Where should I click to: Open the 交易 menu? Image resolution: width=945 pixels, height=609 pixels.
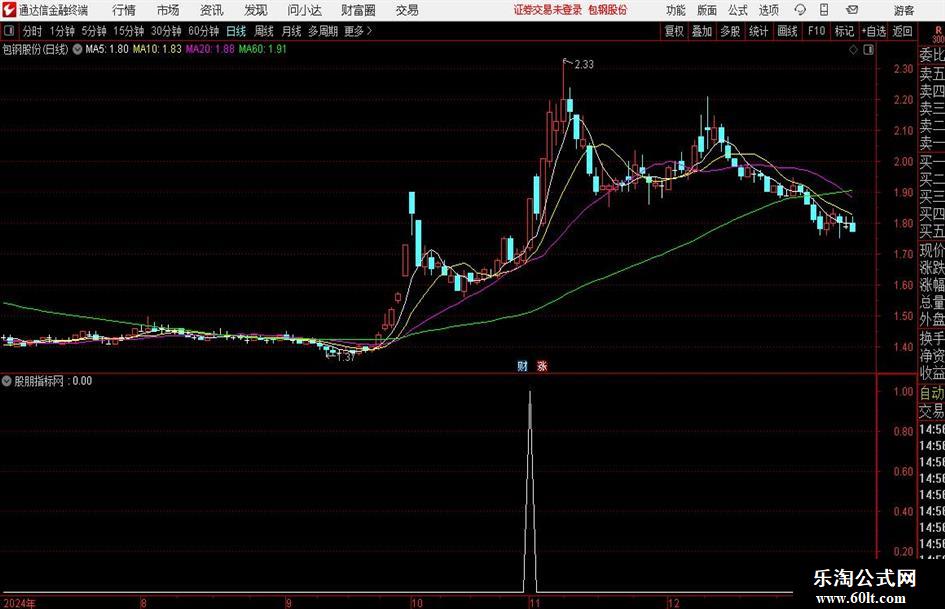coord(407,10)
